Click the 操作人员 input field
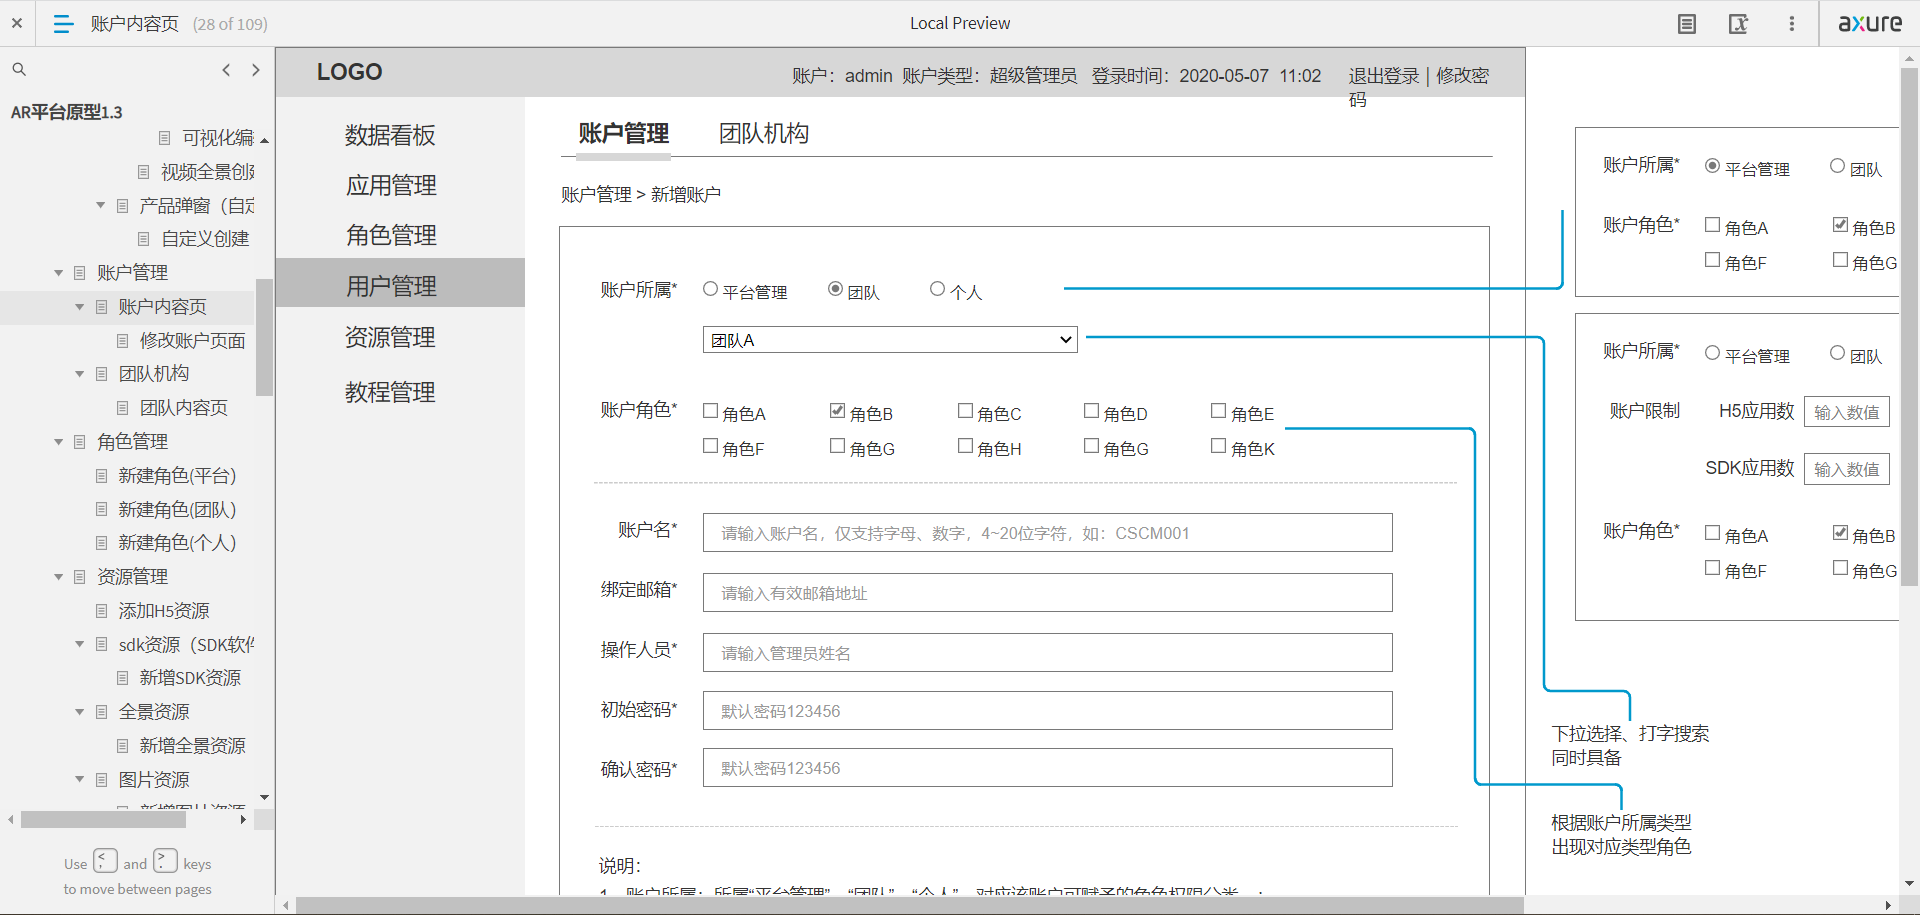 coord(1048,653)
